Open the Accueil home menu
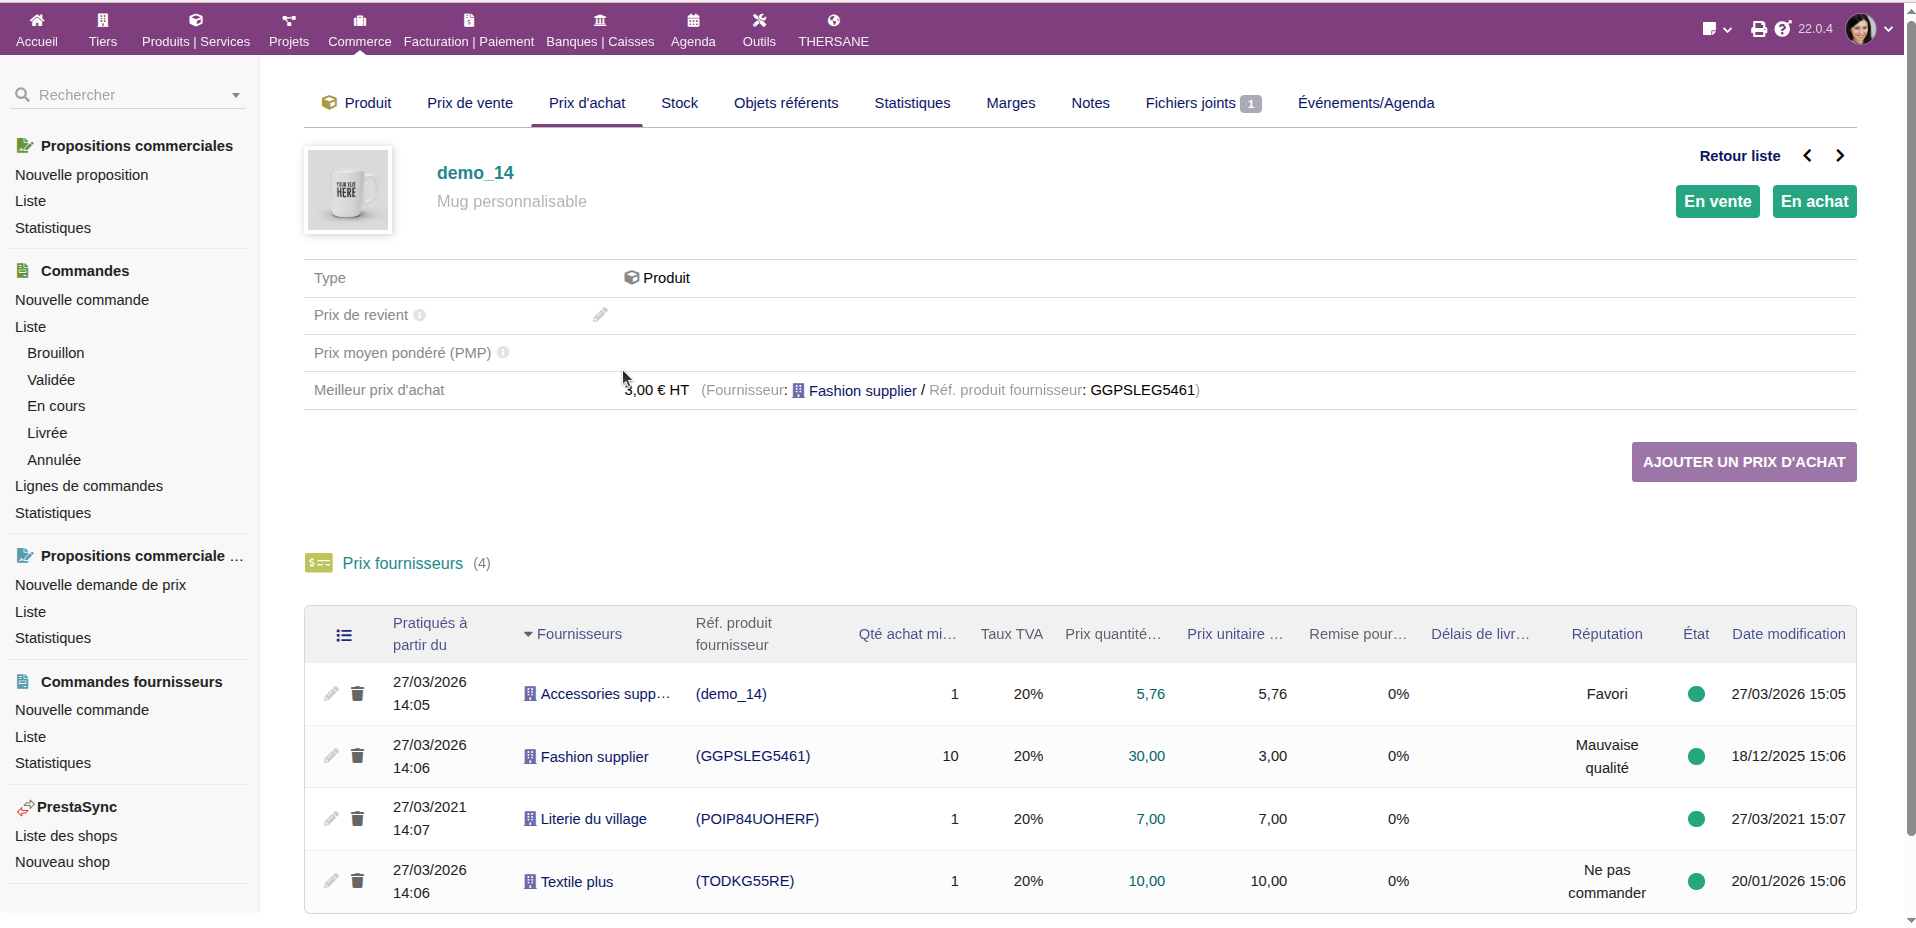Viewport: 1916px width, 928px height. pyautogui.click(x=37, y=29)
